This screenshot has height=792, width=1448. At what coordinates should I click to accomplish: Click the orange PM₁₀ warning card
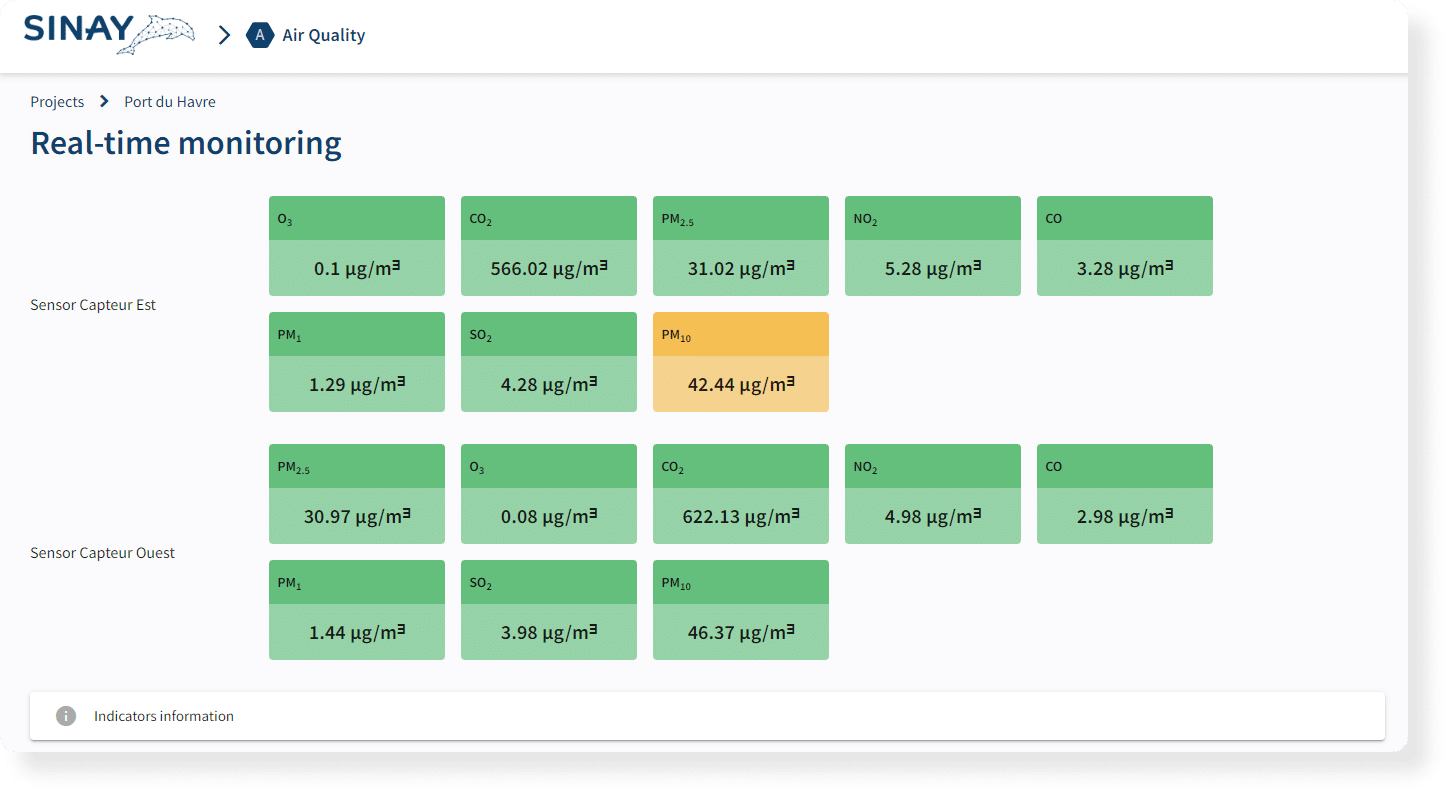[x=740, y=362]
